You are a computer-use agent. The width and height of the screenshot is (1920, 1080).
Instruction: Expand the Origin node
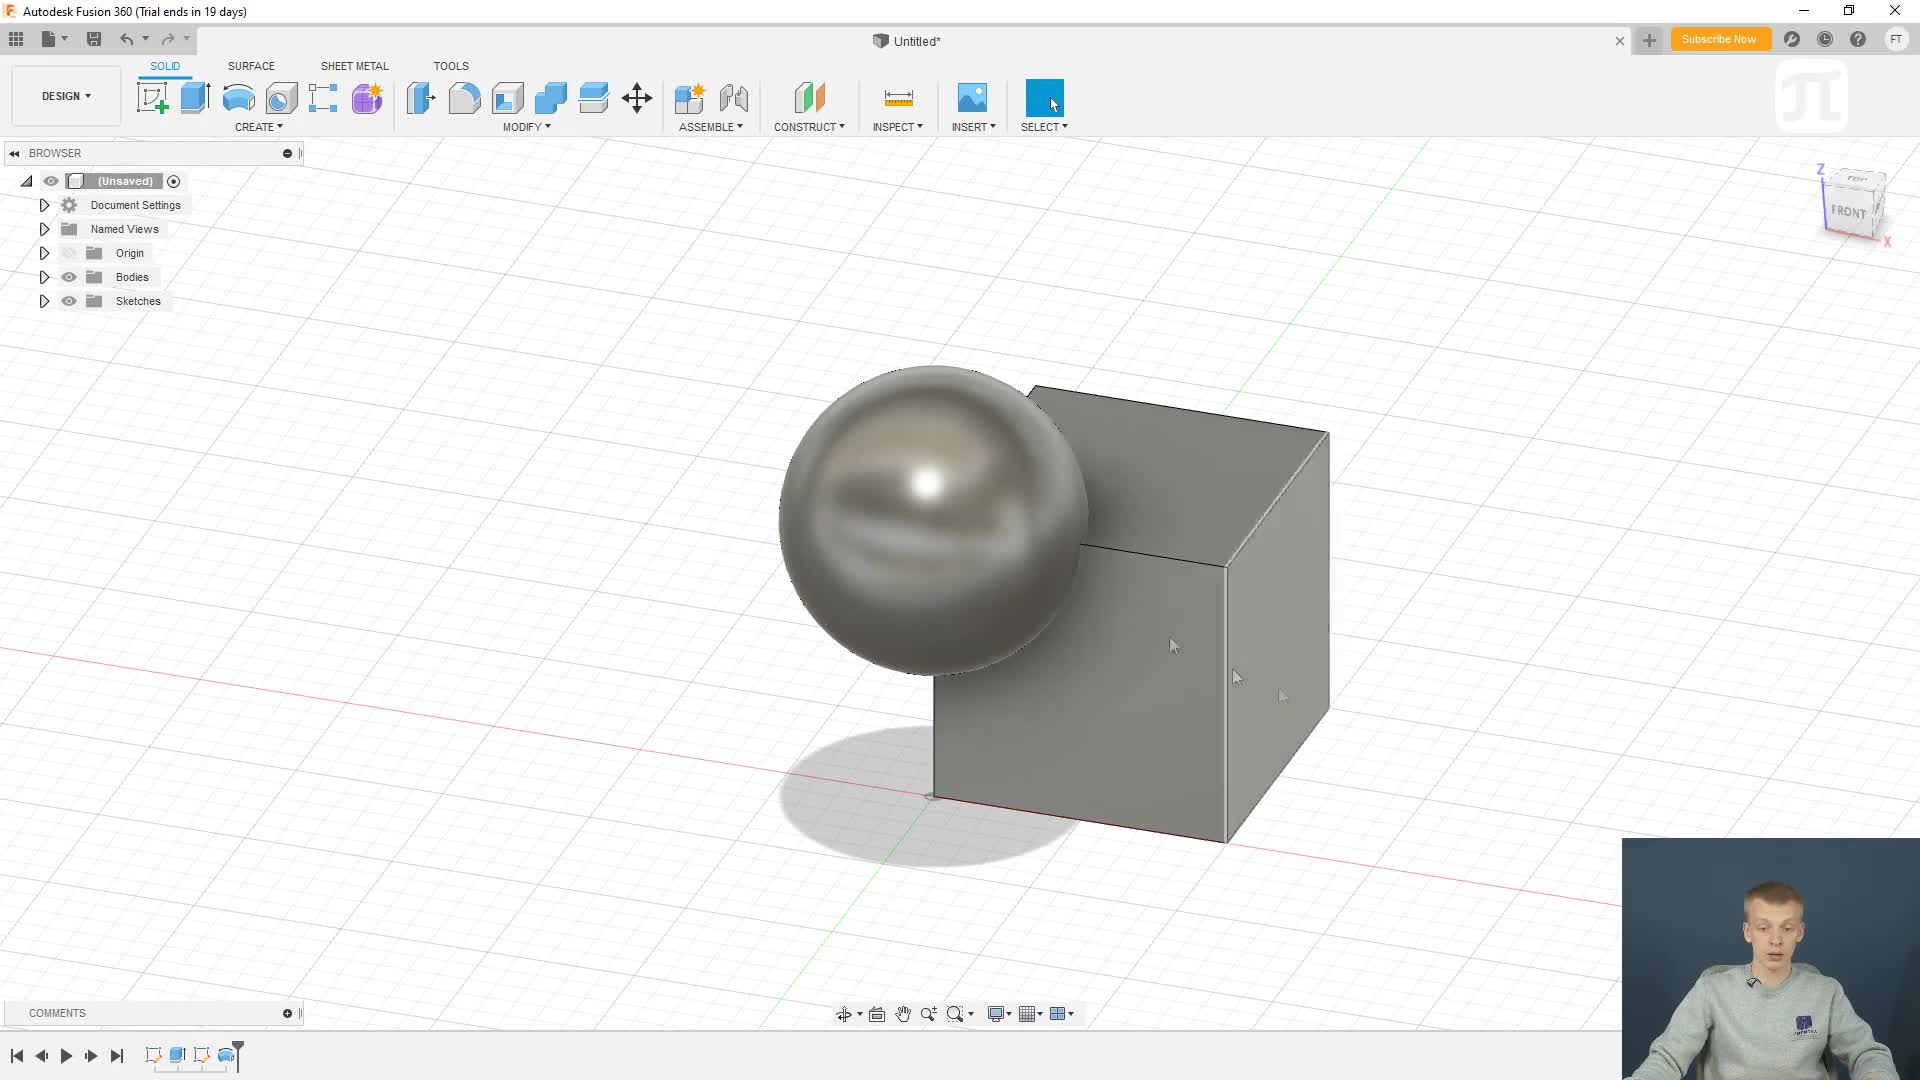tap(44, 253)
